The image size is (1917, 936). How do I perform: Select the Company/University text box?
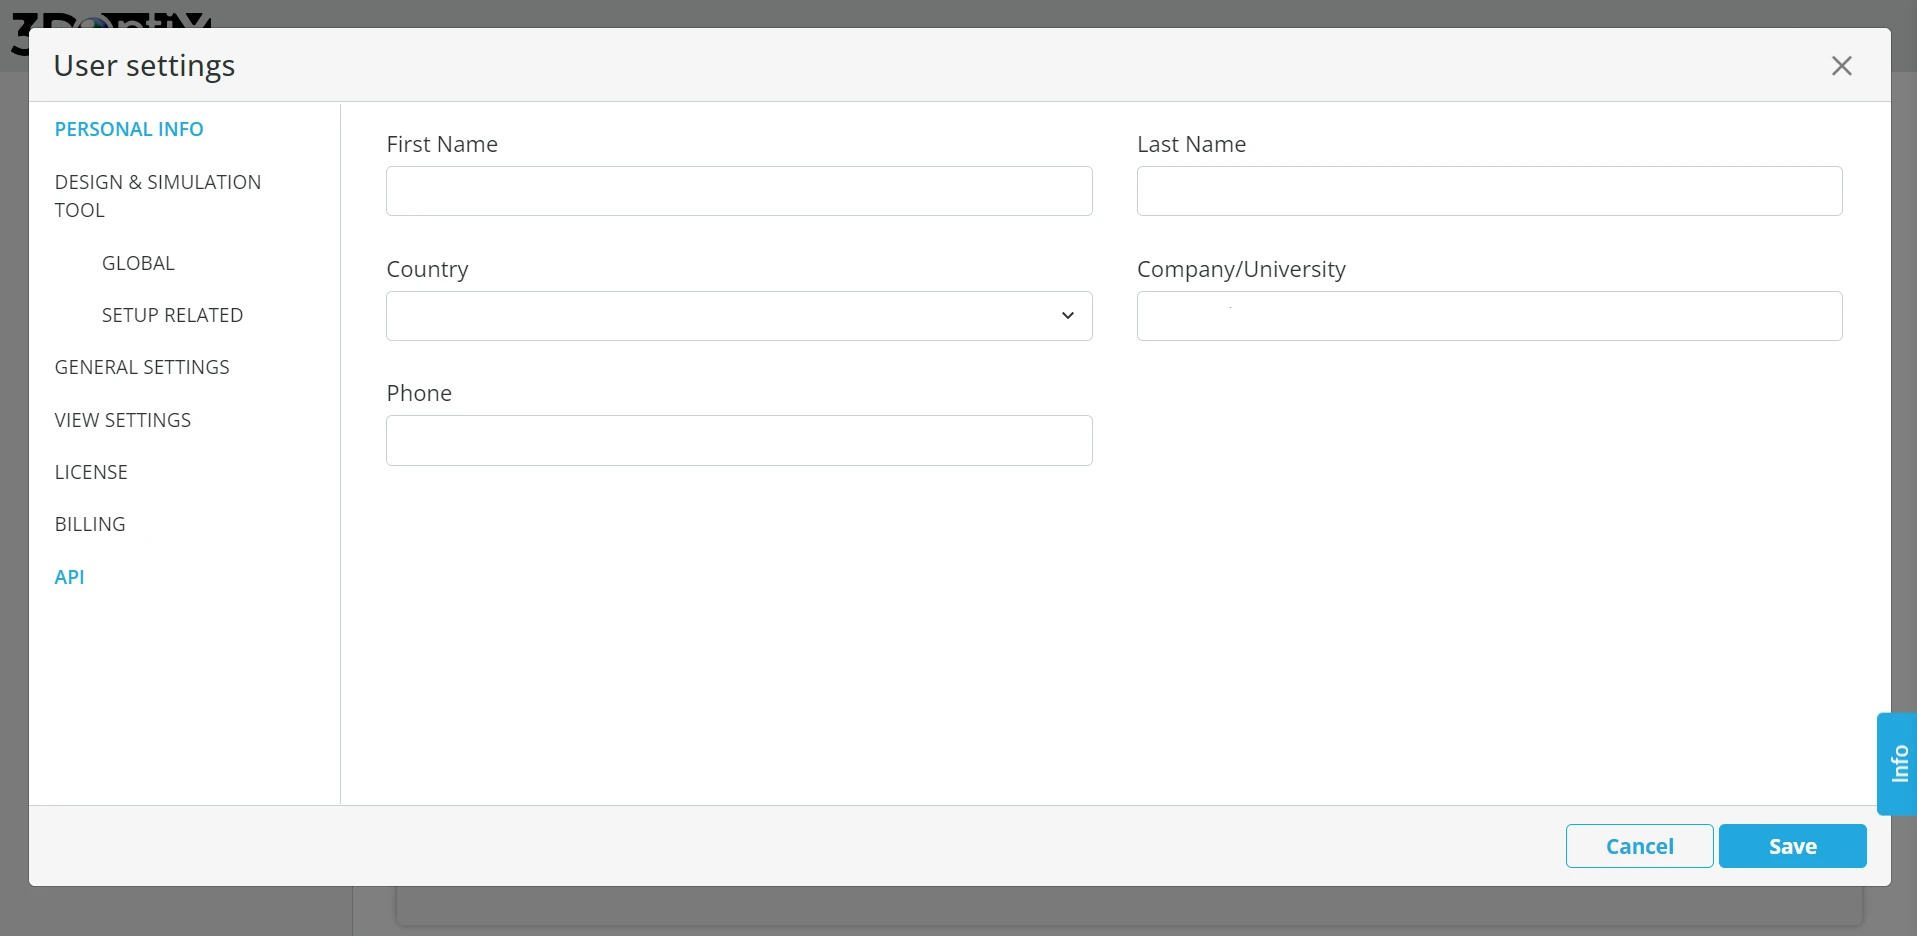click(1488, 316)
